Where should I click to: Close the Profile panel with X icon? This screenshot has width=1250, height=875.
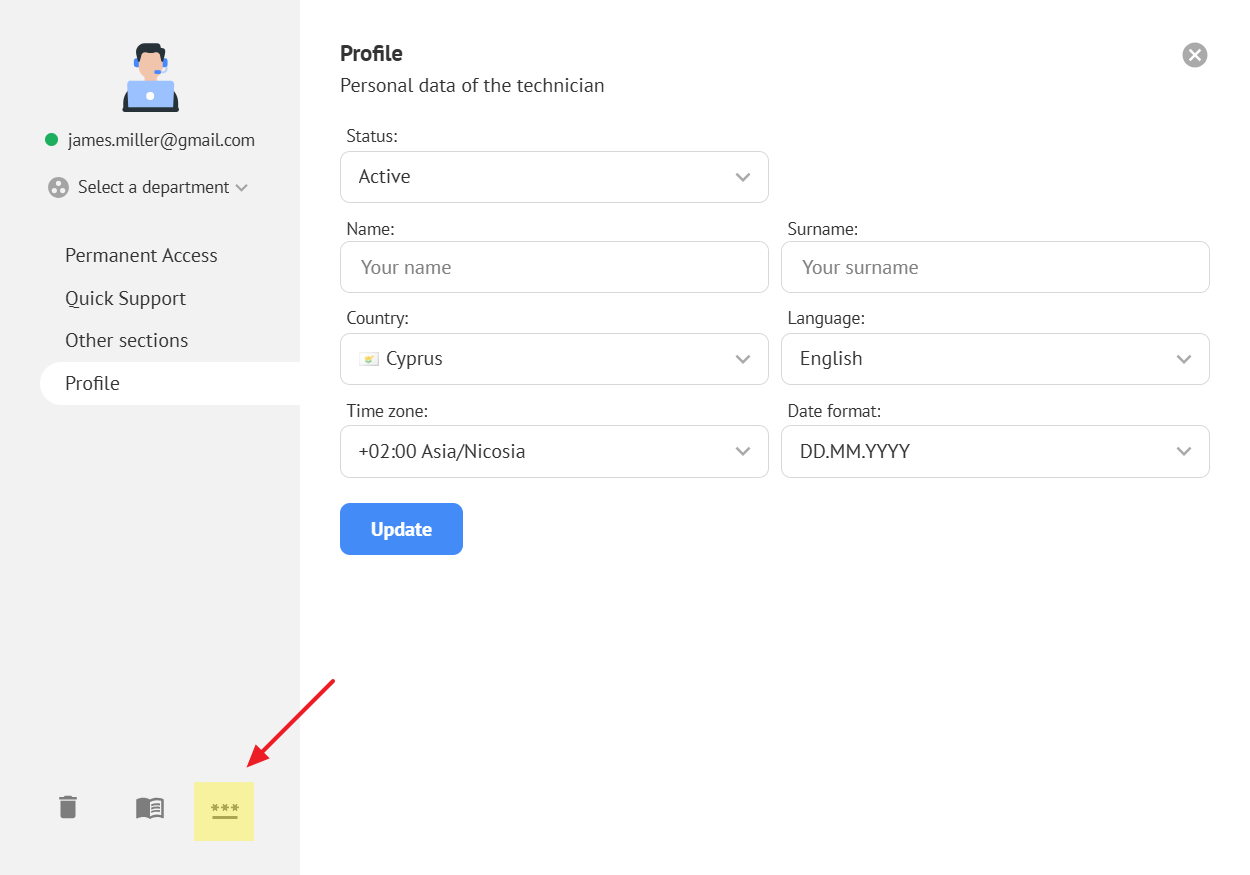click(x=1195, y=55)
